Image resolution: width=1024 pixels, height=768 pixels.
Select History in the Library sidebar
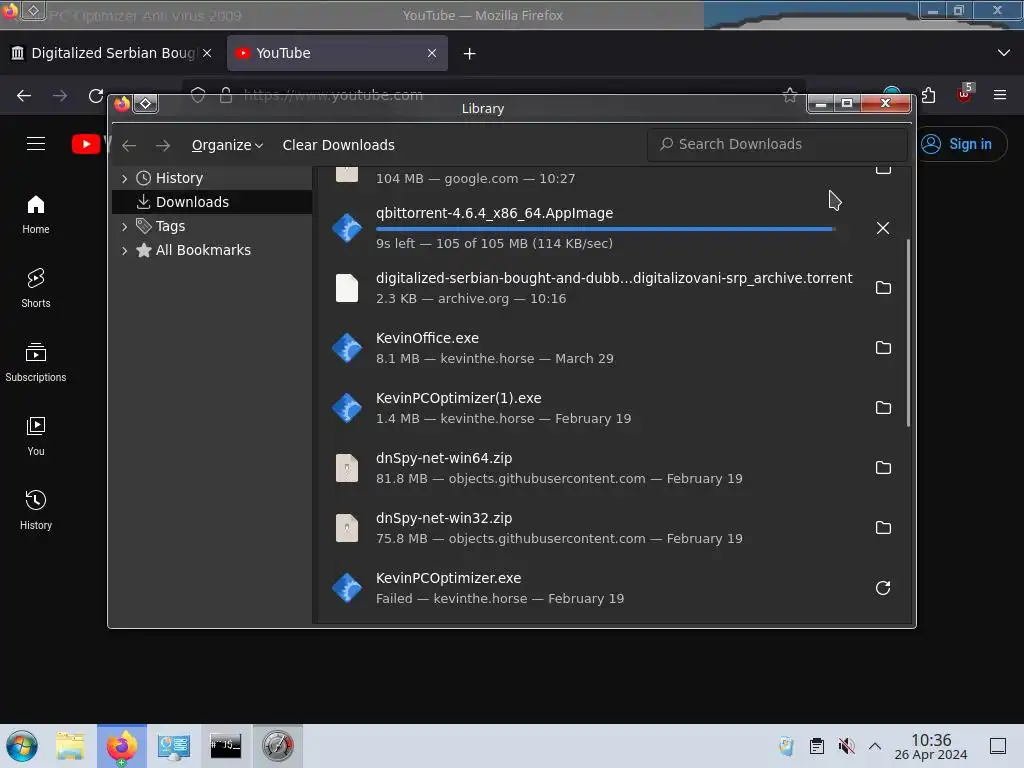(x=212, y=178)
